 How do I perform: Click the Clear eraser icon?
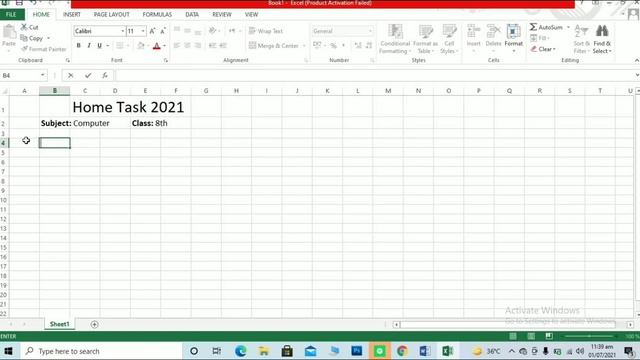(x=533, y=49)
